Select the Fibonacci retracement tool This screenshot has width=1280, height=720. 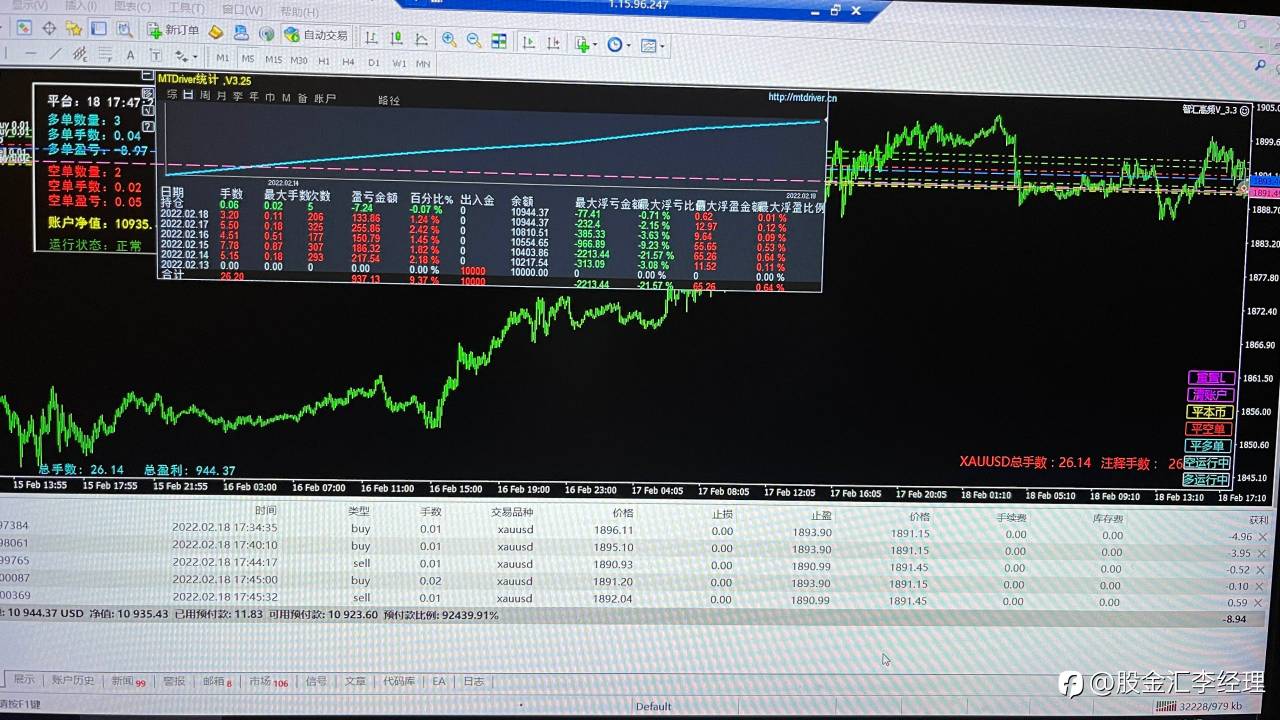[x=105, y=54]
